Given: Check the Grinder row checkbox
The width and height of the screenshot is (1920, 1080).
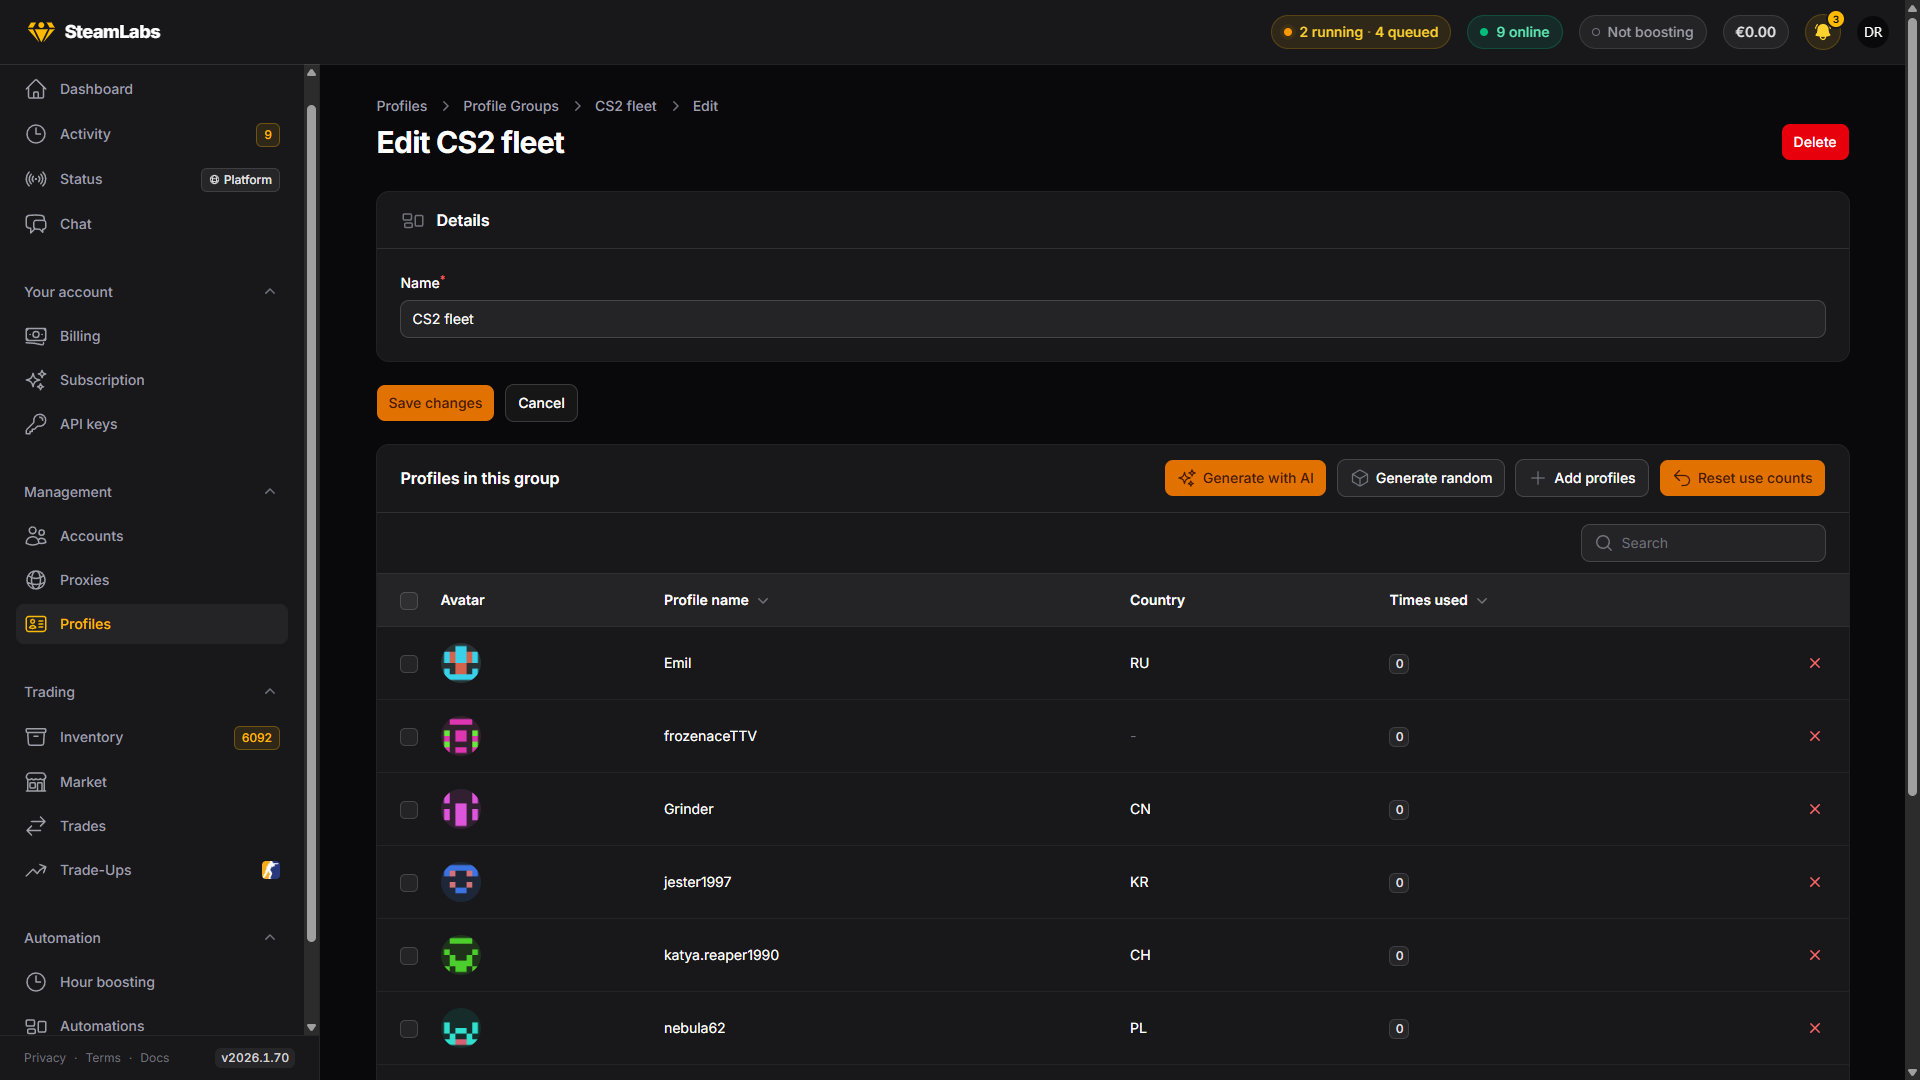Looking at the screenshot, I should pos(409,810).
